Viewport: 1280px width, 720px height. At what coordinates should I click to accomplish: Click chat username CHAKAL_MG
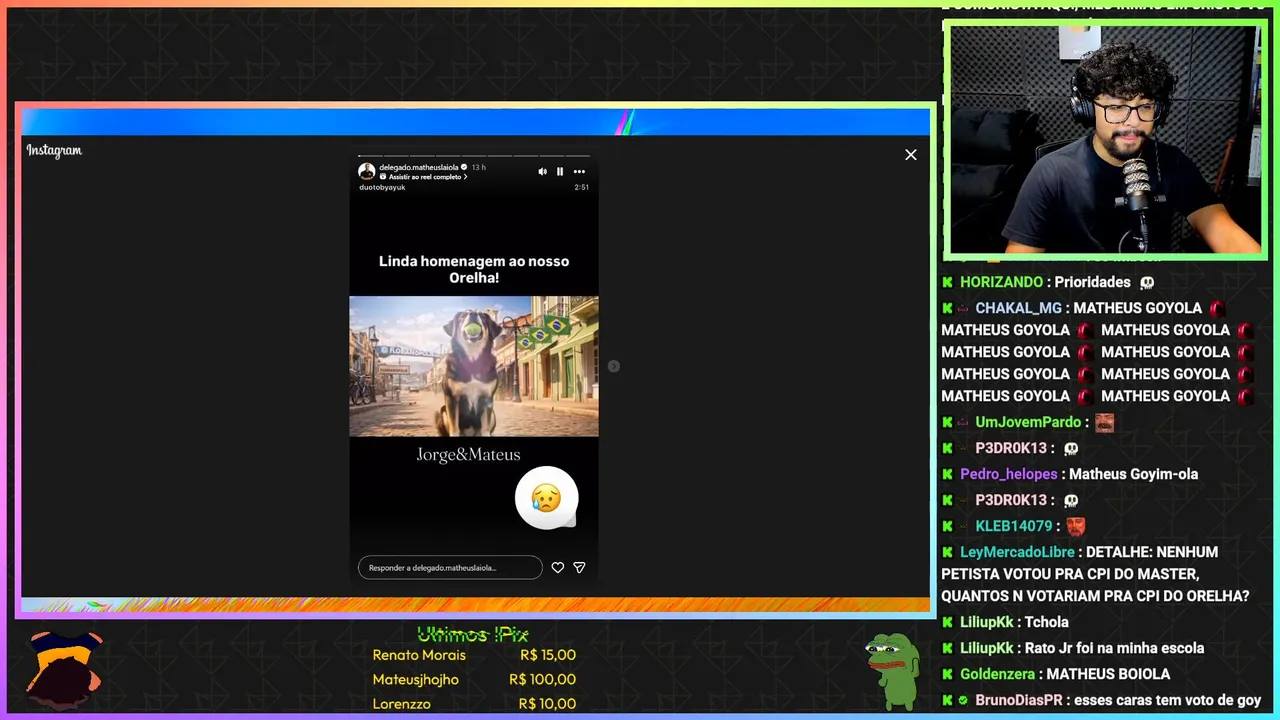pyautogui.click(x=1020, y=308)
